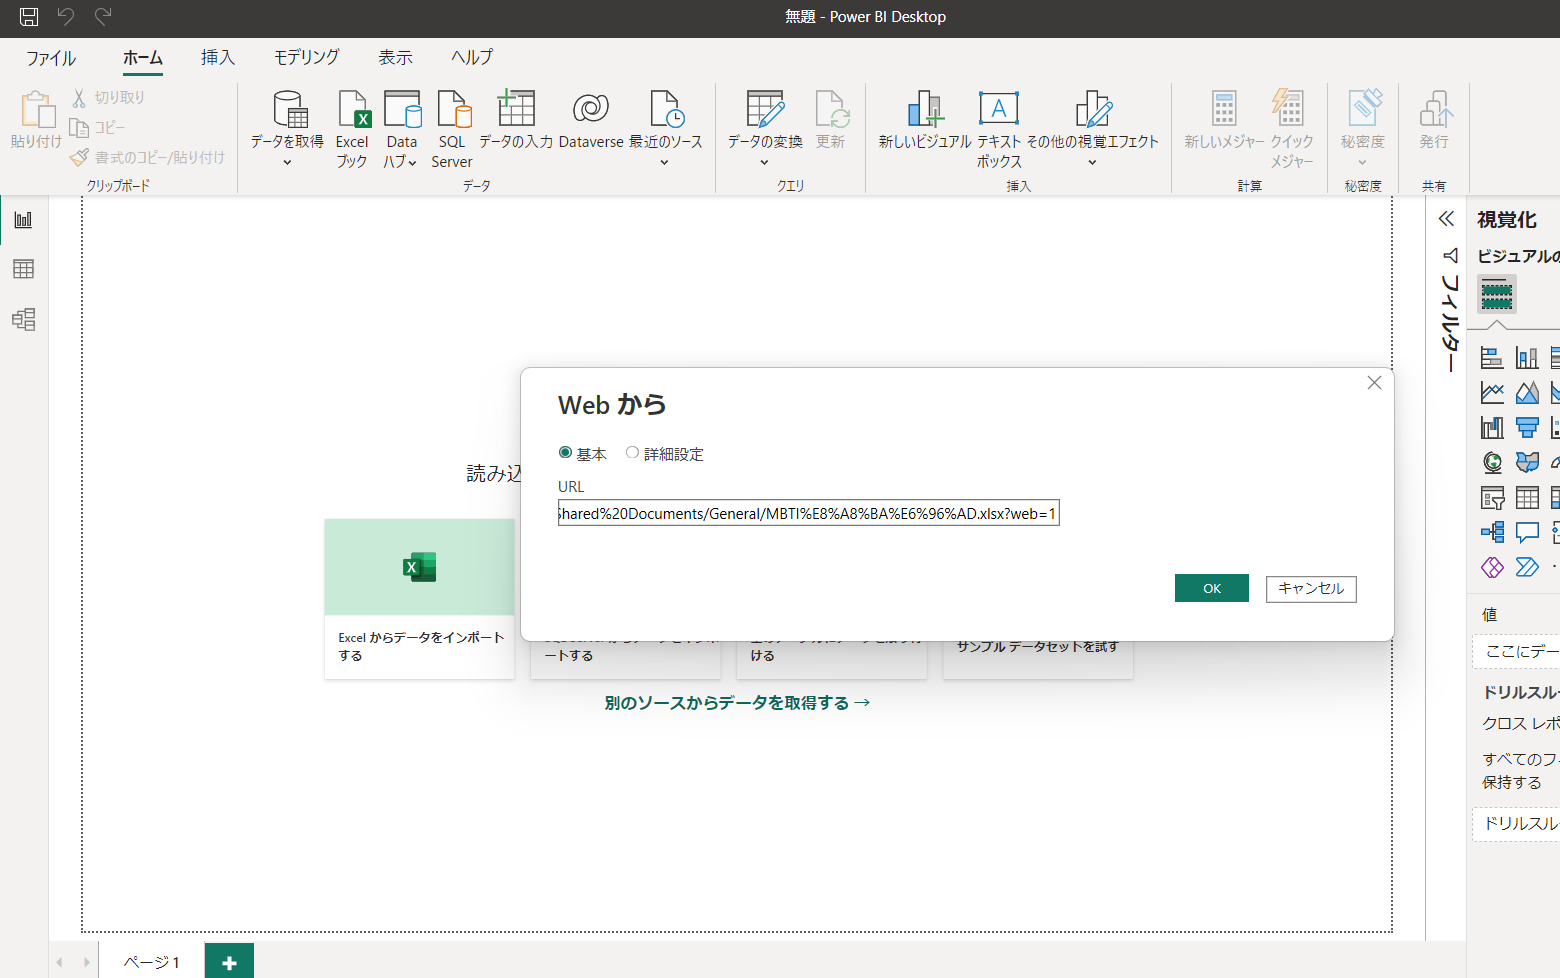Select Q&A speech bubble visual
The image size is (1560, 978).
click(1527, 532)
